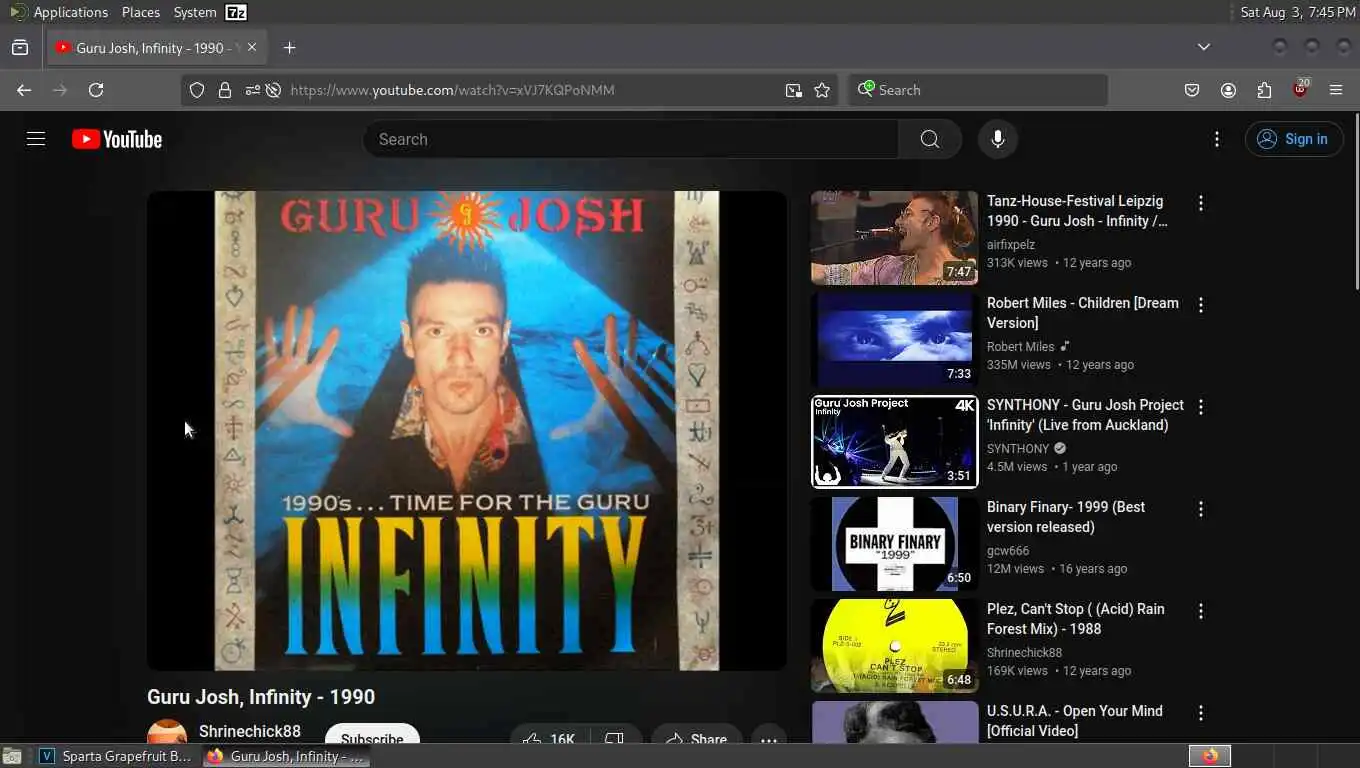The height and width of the screenshot is (768, 1360).
Task: Select Guru Josh, Infinity taskbar window
Action: click(287, 756)
